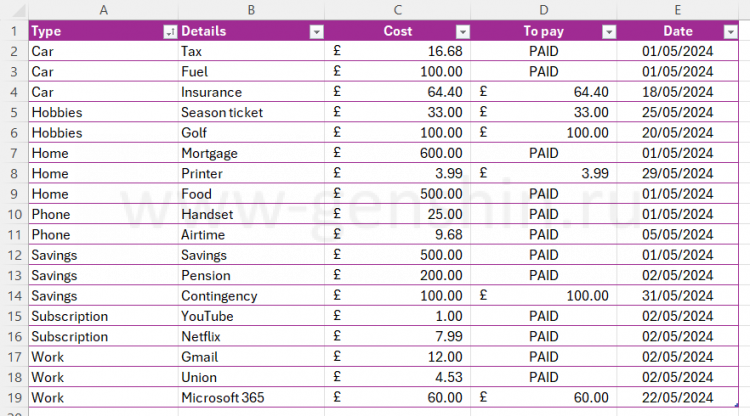
Task: Select the Mortgage details cell
Action: click(x=251, y=153)
